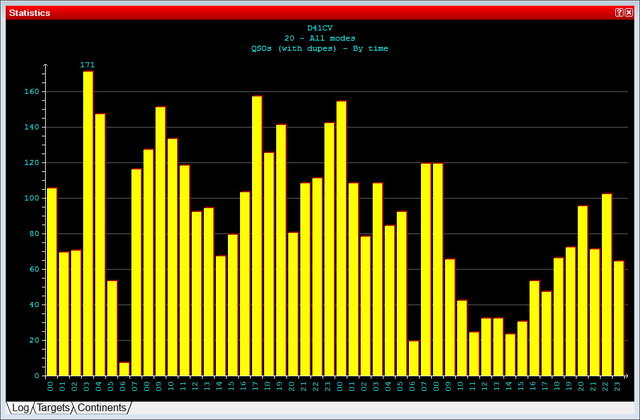Close the Statistics window
Viewport: 640px width, 420px height.
click(x=629, y=12)
